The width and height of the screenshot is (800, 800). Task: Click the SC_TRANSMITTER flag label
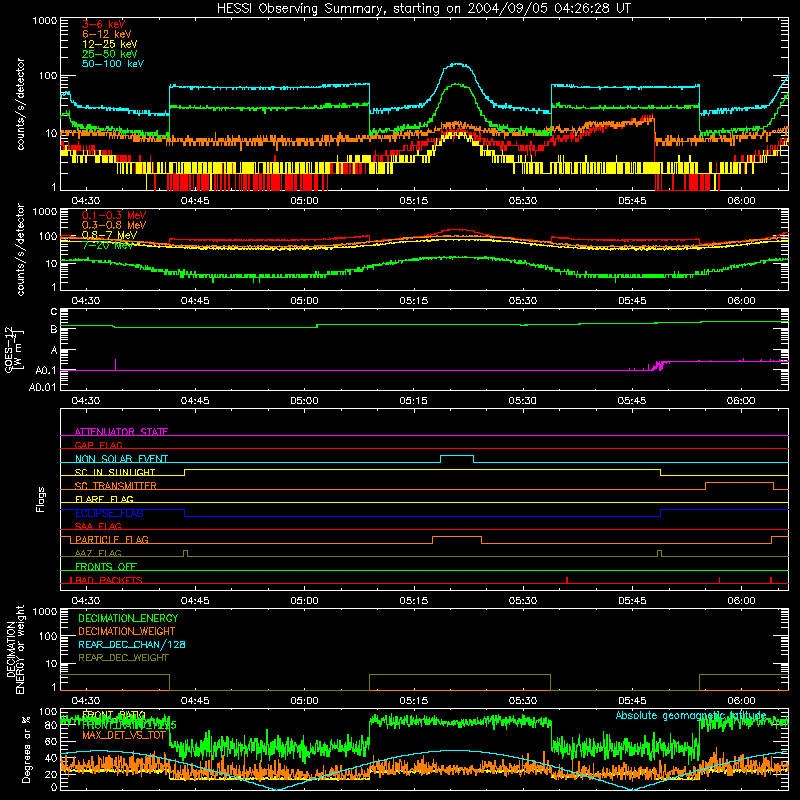(115, 486)
